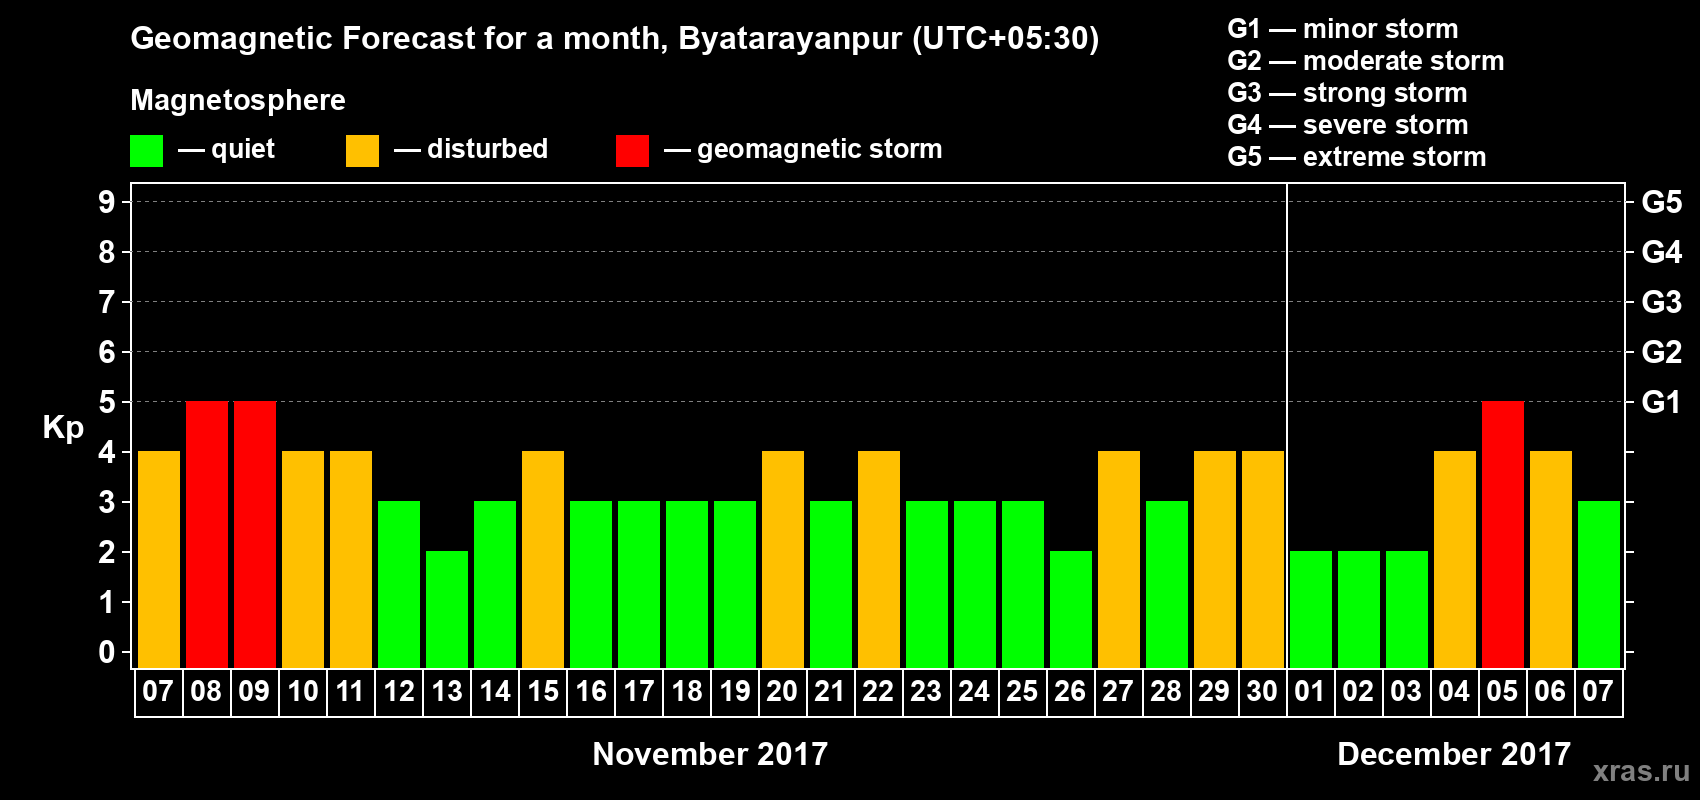This screenshot has width=1700, height=800.
Task: Click the orange disturbed legend swatch
Action: pos(362,151)
